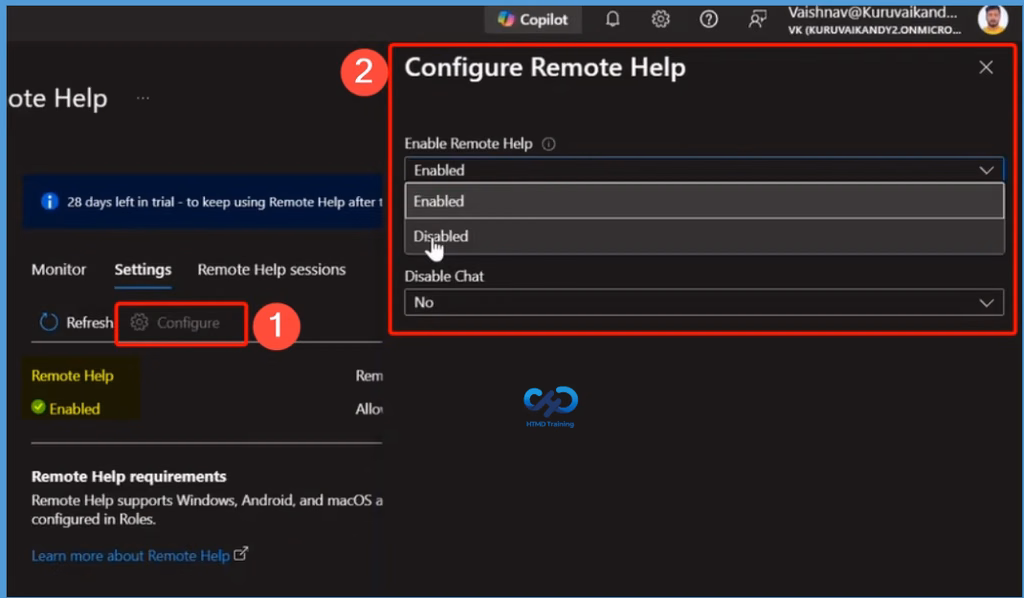The height and width of the screenshot is (598, 1024).
Task: Switch to Remote Help sessions tab
Action: click(272, 270)
